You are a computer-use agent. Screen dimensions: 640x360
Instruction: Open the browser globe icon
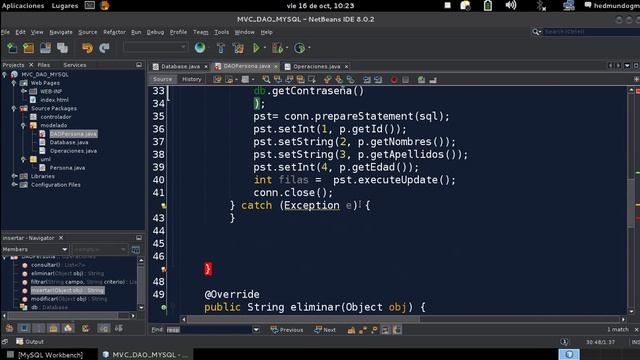click(x=200, y=48)
